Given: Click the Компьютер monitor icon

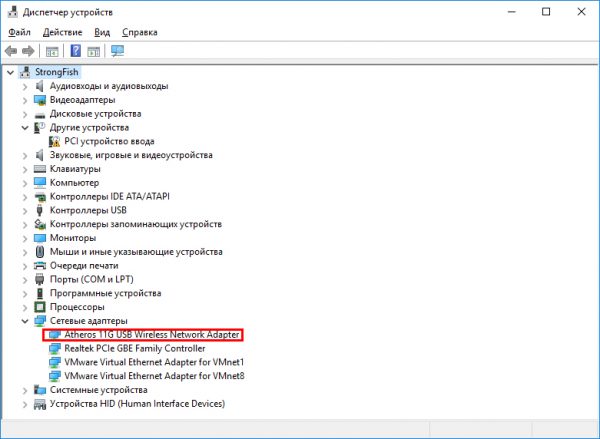Looking at the screenshot, I should click(x=40, y=183).
